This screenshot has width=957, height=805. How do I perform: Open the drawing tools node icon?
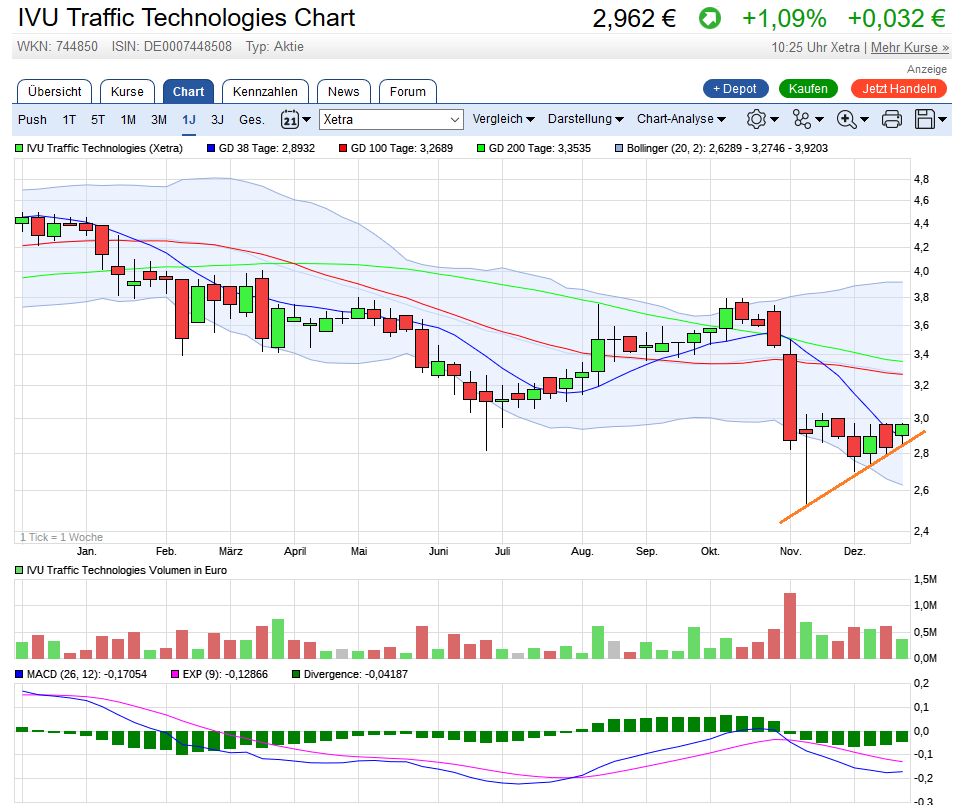click(801, 119)
